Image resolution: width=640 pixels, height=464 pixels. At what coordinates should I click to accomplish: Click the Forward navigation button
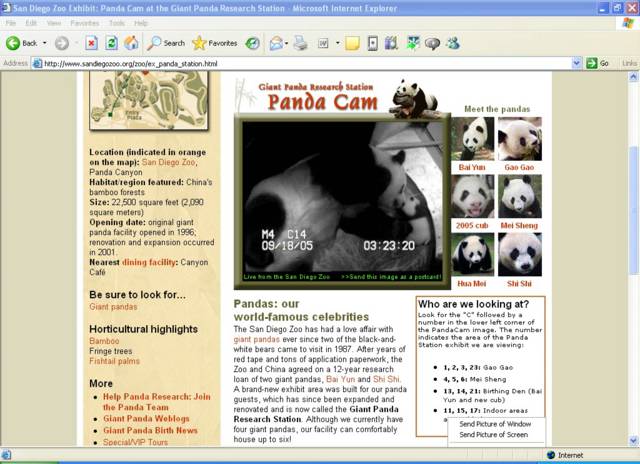tap(62, 43)
